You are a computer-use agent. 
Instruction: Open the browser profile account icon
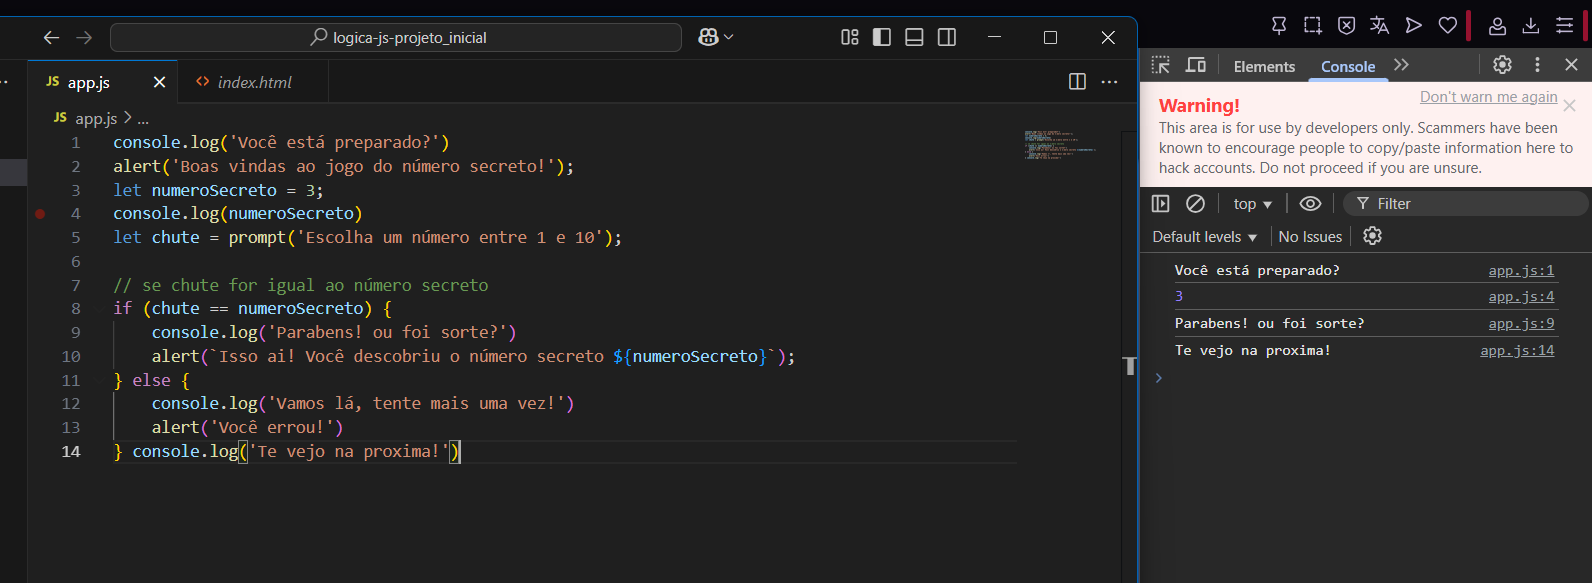1497,25
